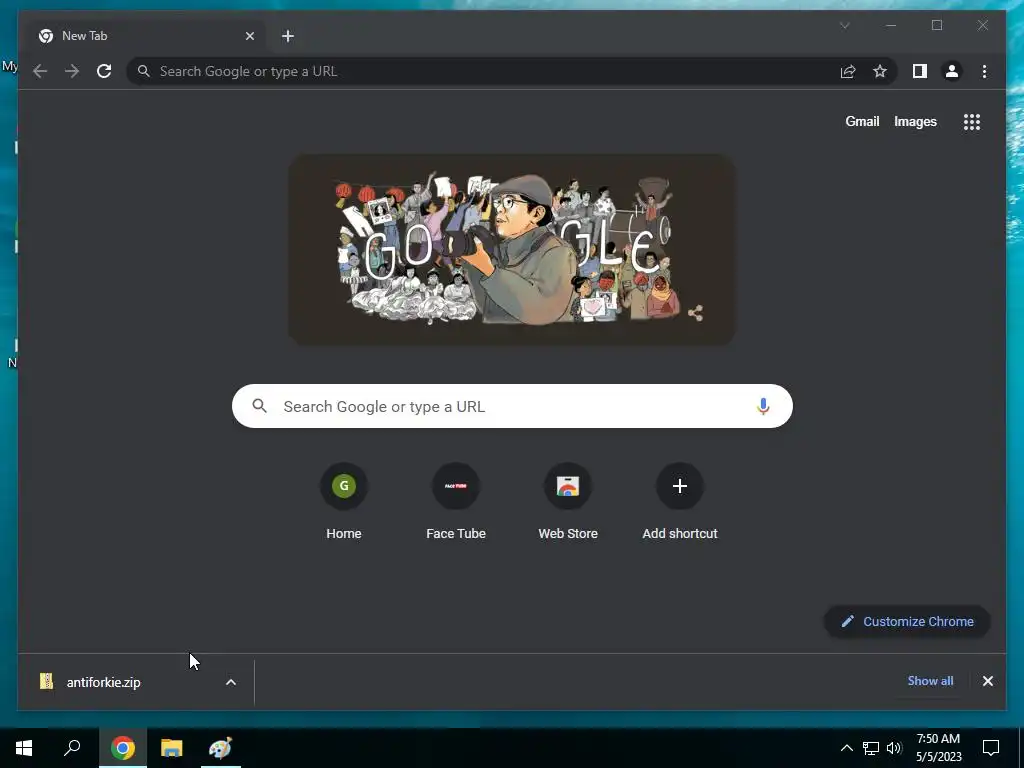This screenshot has width=1024, height=768.
Task: Open the Chrome three-dot menu
Action: pos(984,71)
